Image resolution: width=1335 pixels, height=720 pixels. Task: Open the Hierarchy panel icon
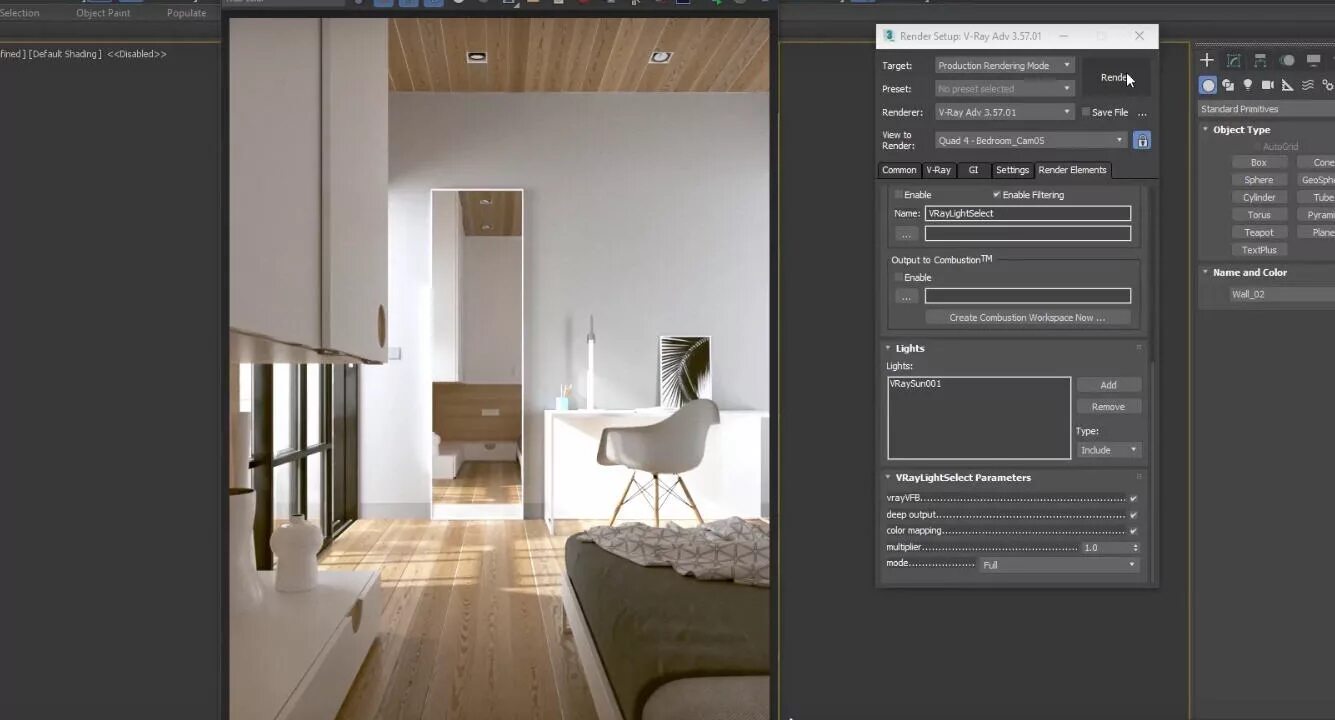pyautogui.click(x=1260, y=61)
